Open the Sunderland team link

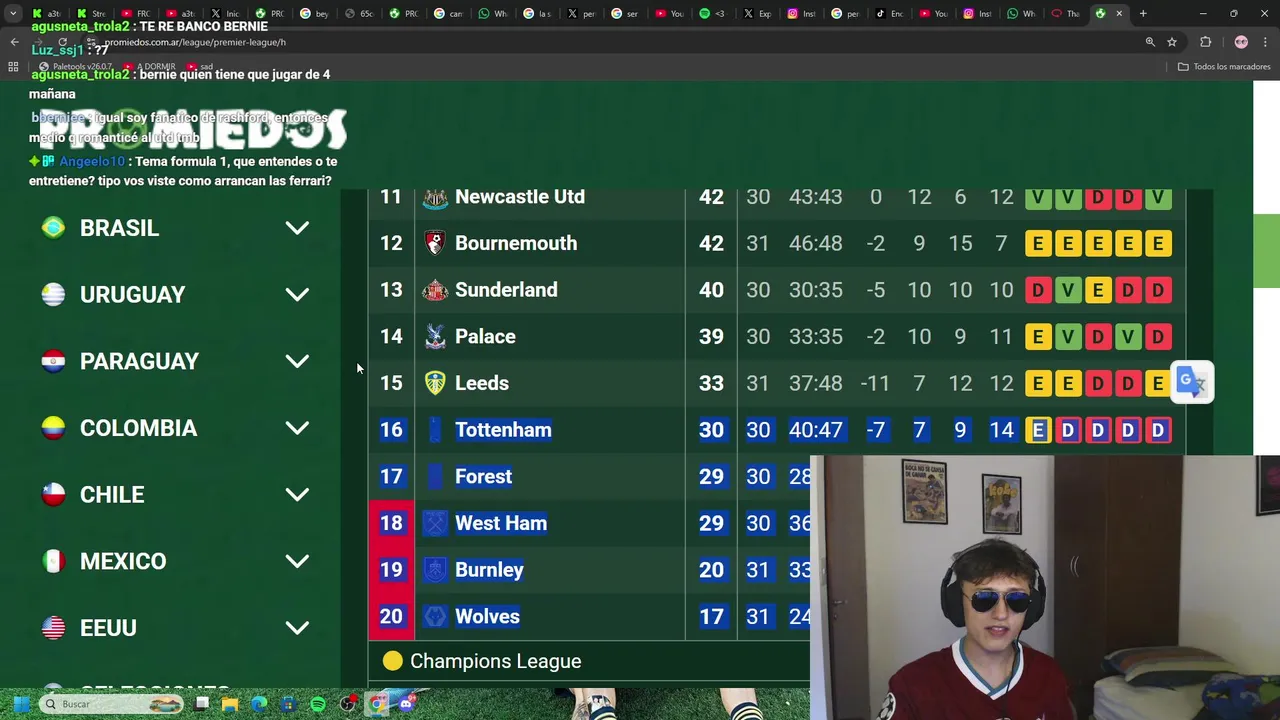click(x=506, y=290)
